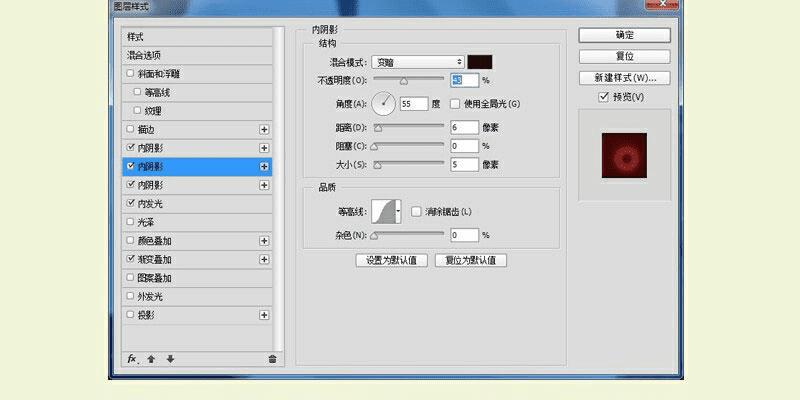Click the 距离(D) distance slider
800x400 pixels.
pyautogui.click(x=409, y=127)
